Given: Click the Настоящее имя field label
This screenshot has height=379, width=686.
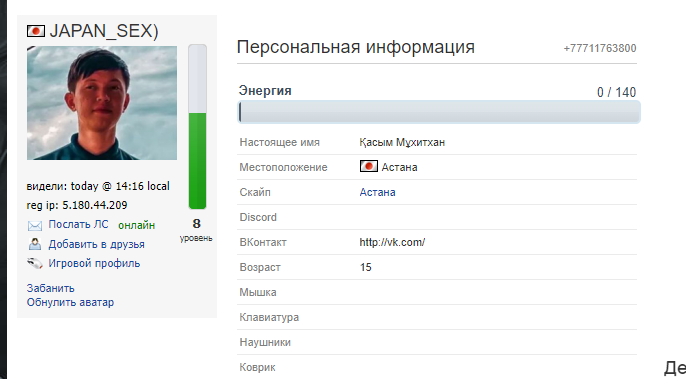Looking at the screenshot, I should point(280,142).
